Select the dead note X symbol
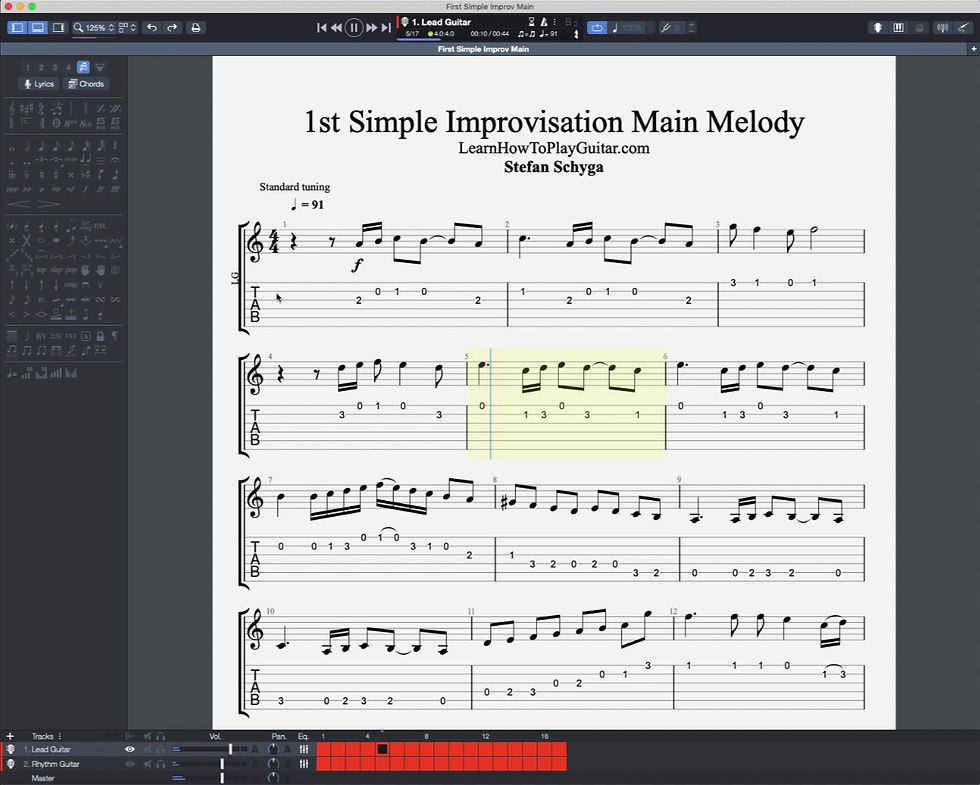 coord(26,240)
